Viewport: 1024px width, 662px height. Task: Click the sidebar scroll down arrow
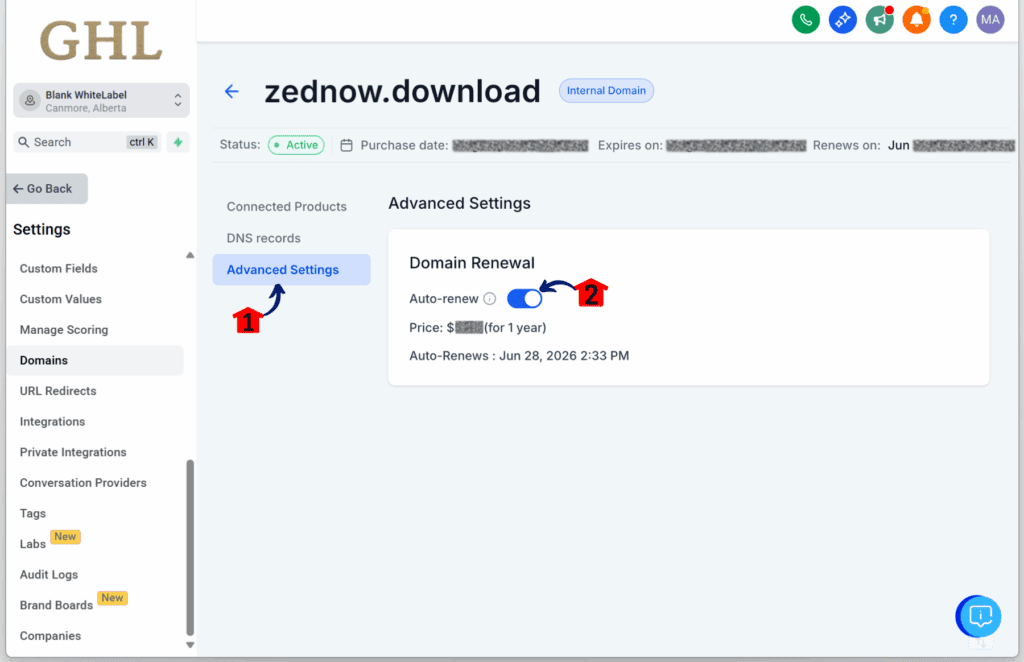pos(190,645)
